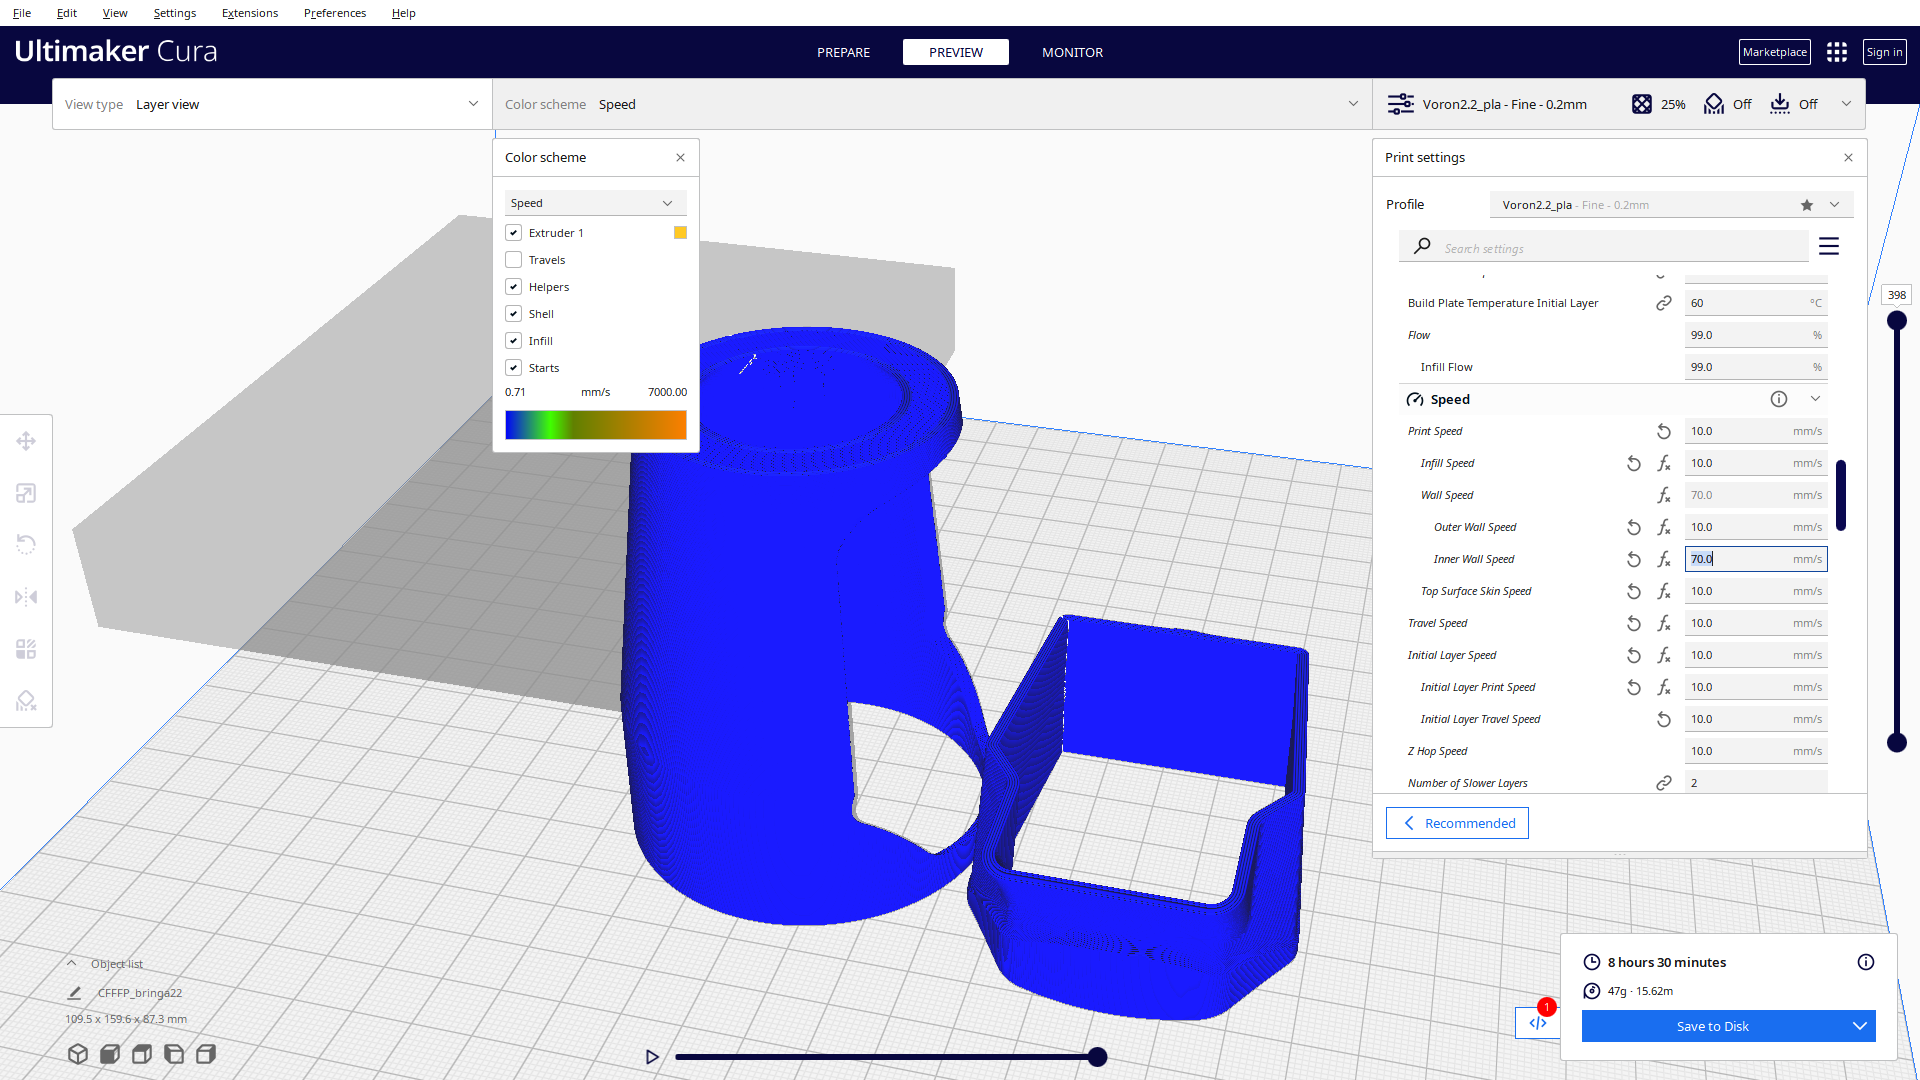Toggle the Shell checkbox

514,314
